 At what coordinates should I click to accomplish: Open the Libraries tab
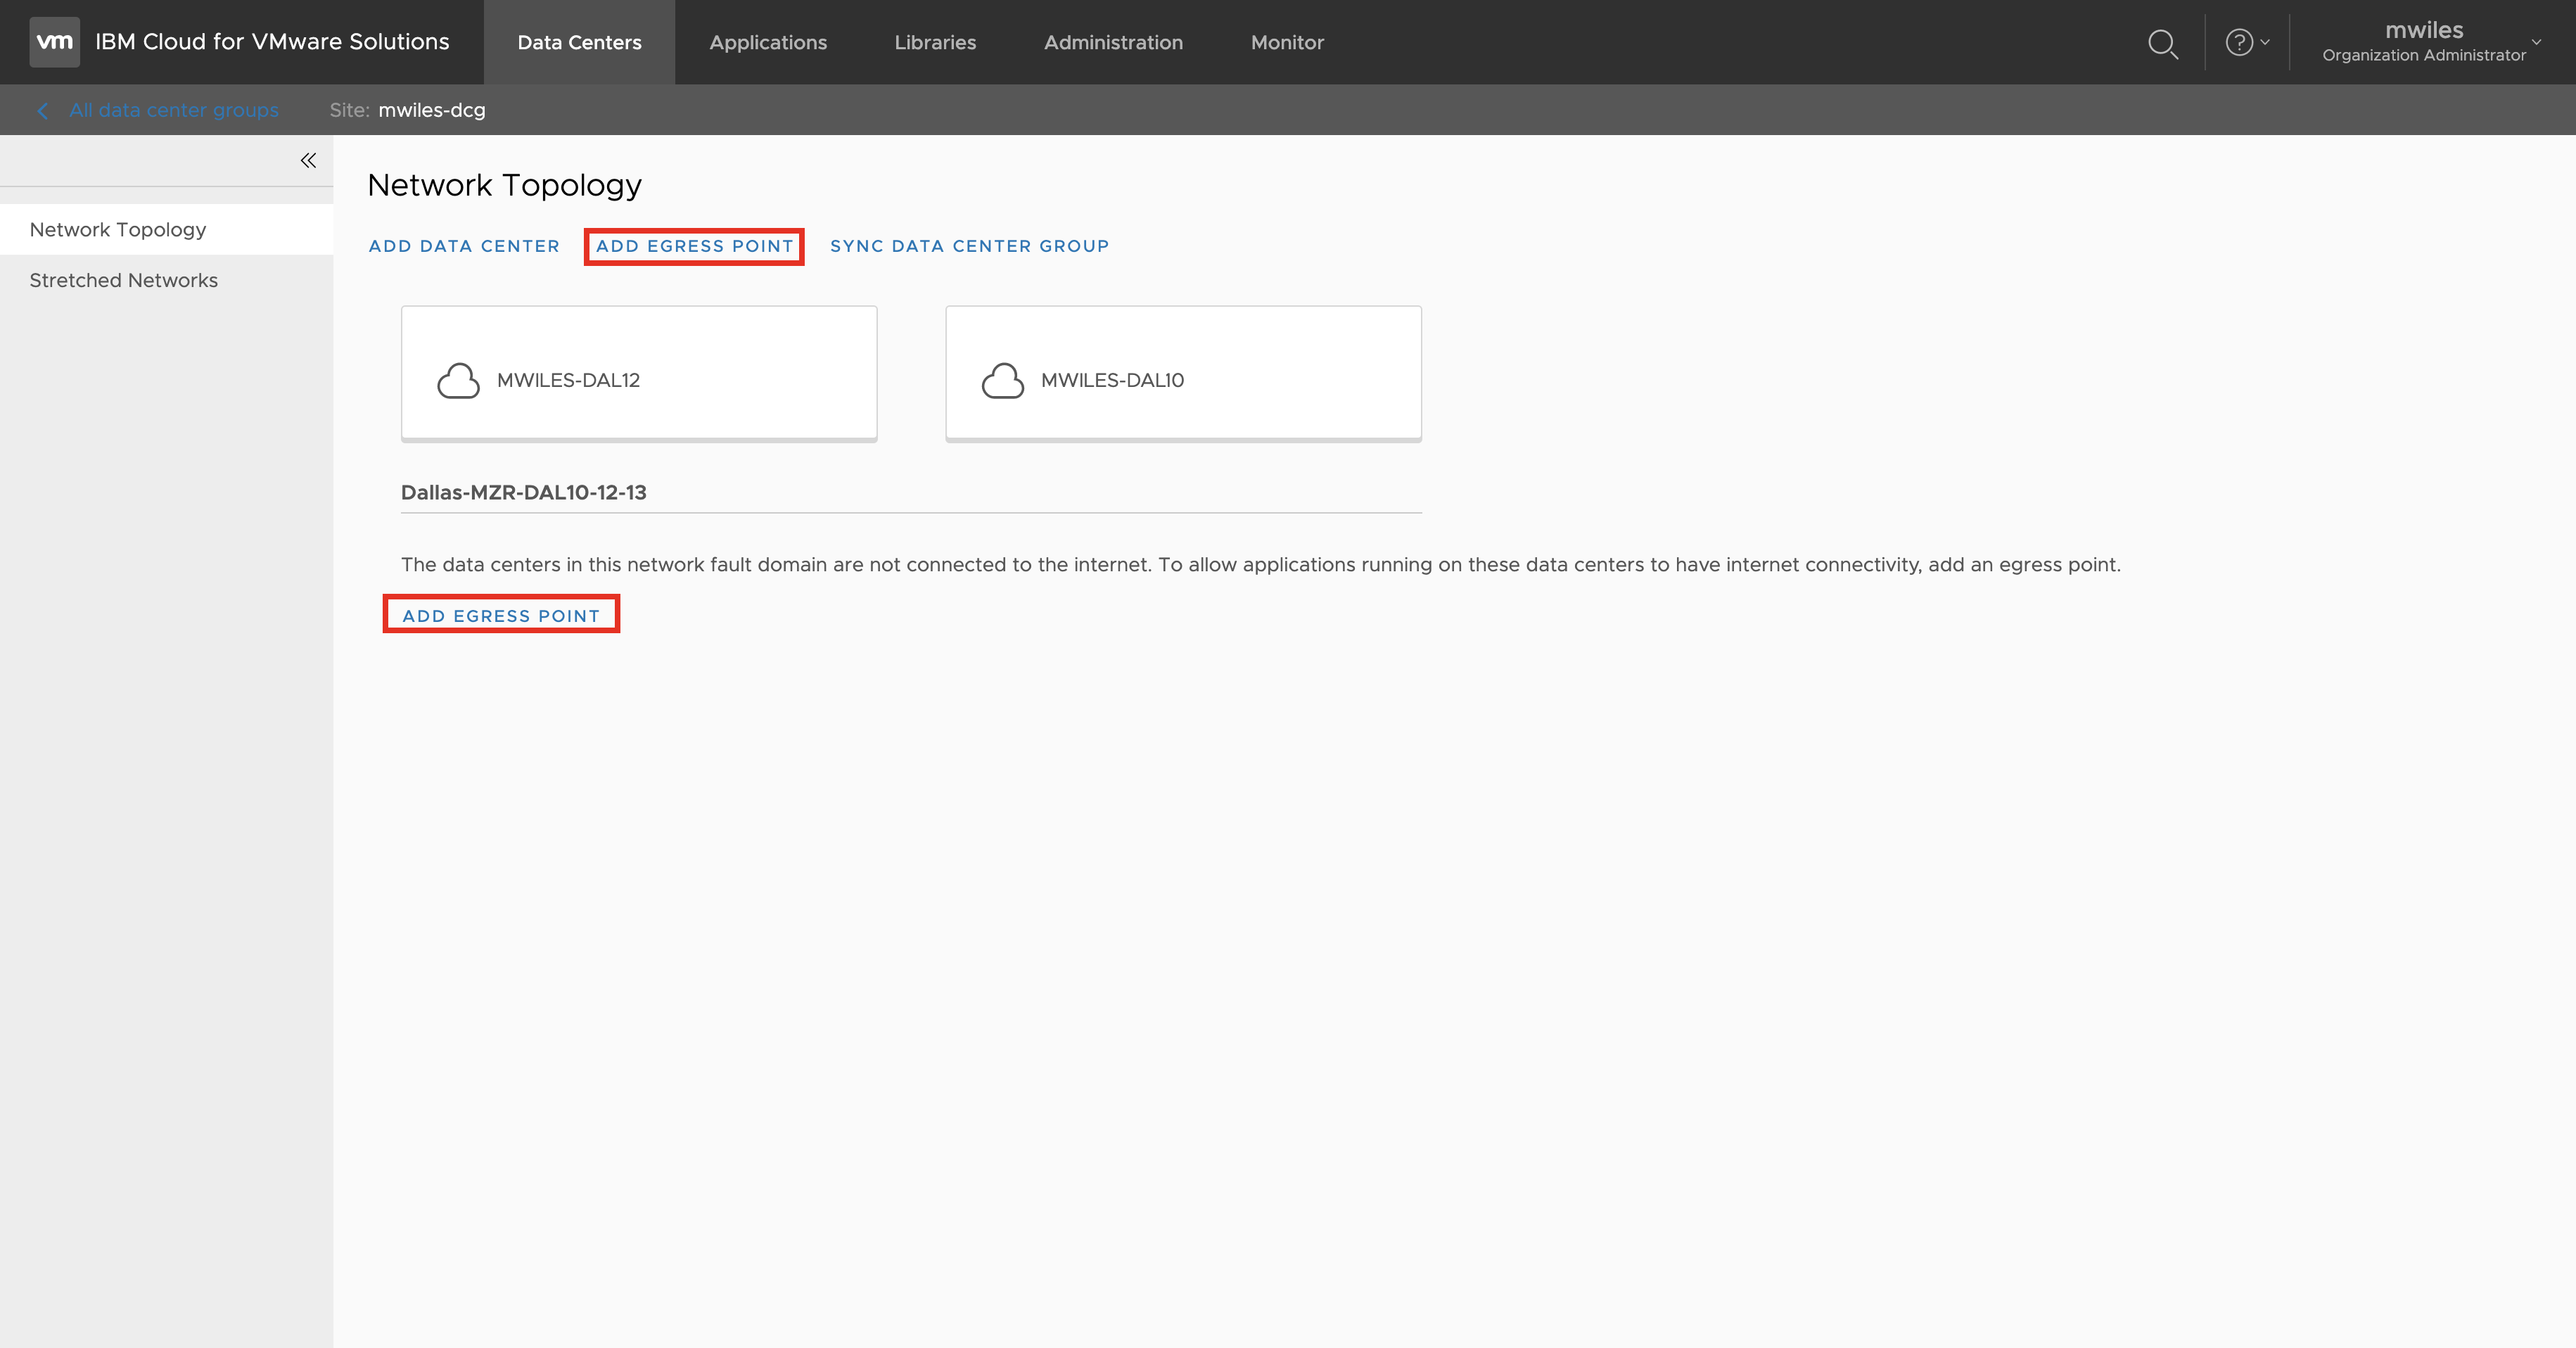935,43
